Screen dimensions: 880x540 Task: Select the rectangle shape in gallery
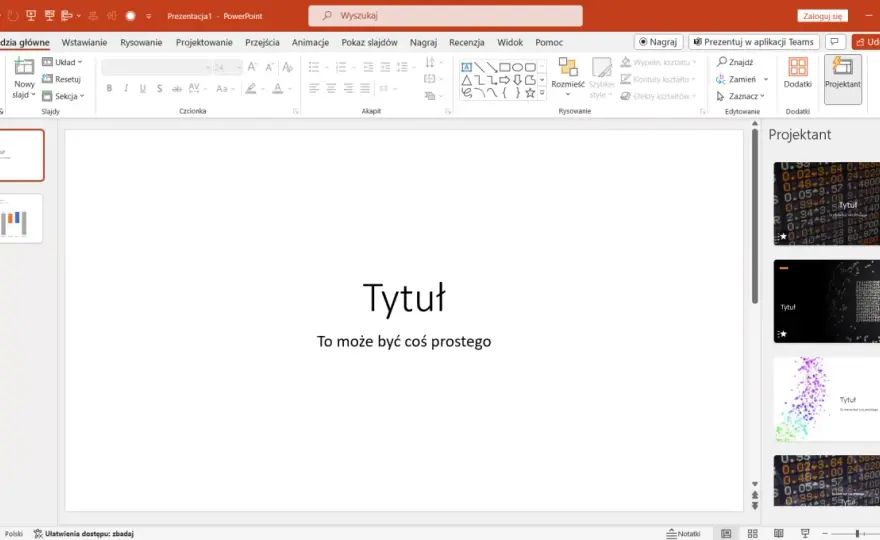505,67
